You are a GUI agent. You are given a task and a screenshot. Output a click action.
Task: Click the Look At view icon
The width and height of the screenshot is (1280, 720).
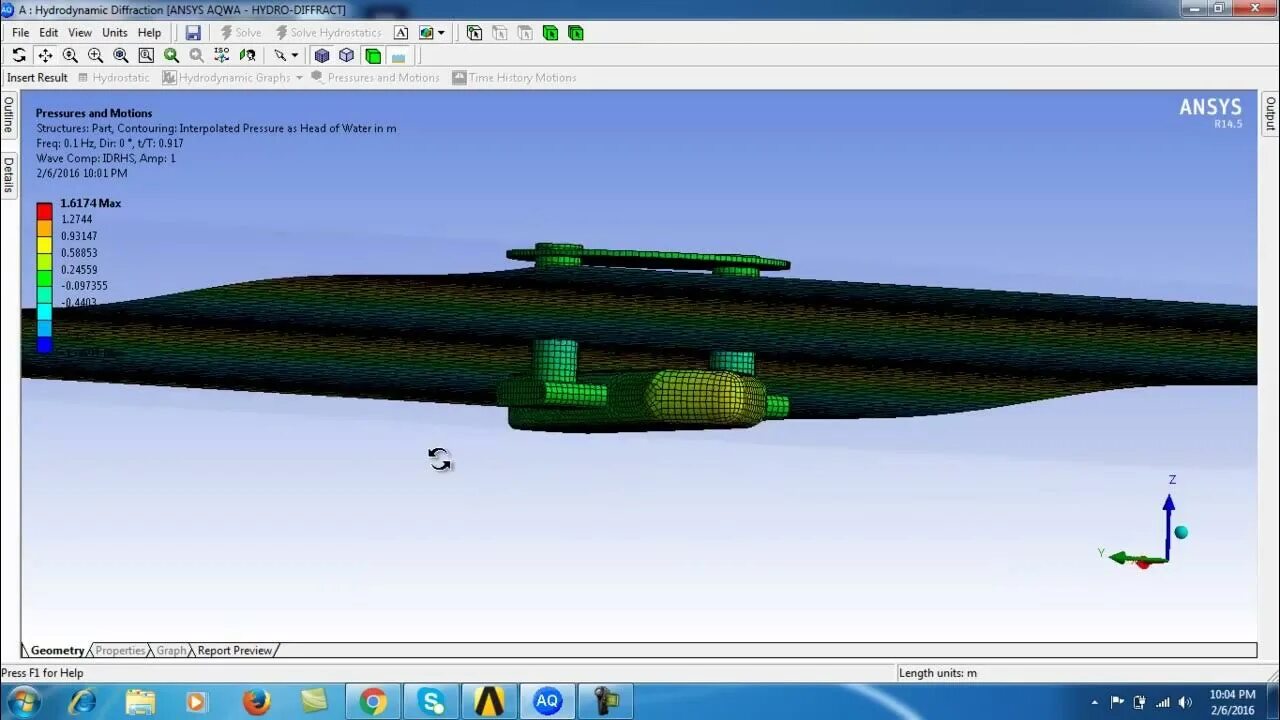coord(247,55)
